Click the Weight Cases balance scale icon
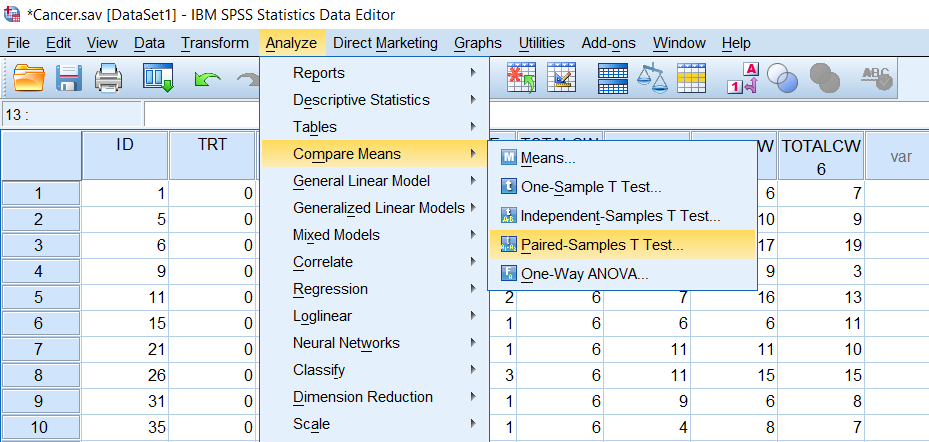This screenshot has height=442, width=929. 652,78
